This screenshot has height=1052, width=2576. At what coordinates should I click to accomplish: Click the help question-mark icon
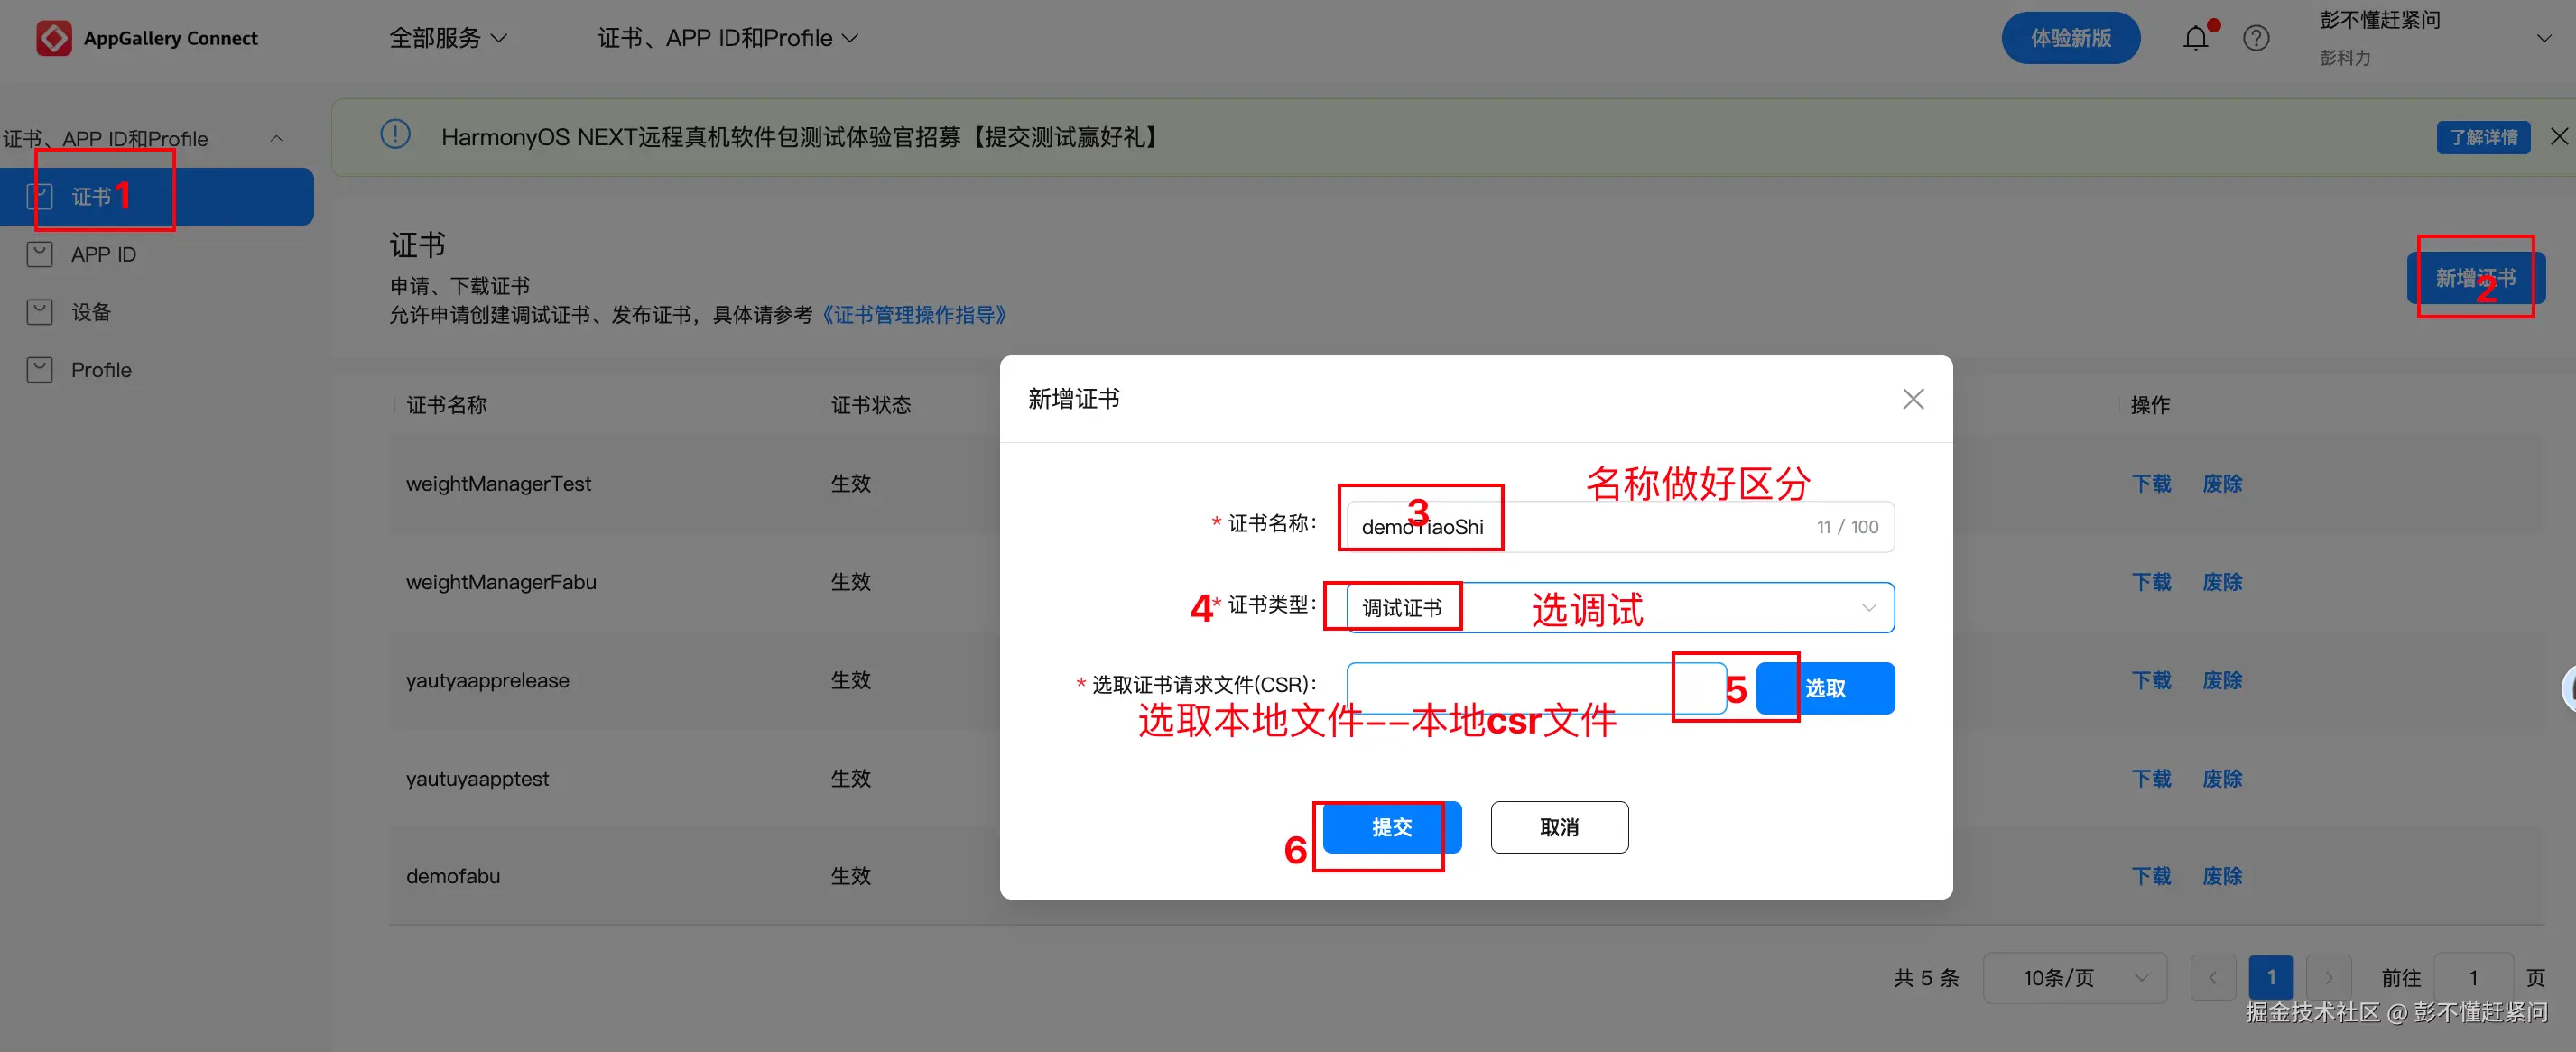(2256, 37)
